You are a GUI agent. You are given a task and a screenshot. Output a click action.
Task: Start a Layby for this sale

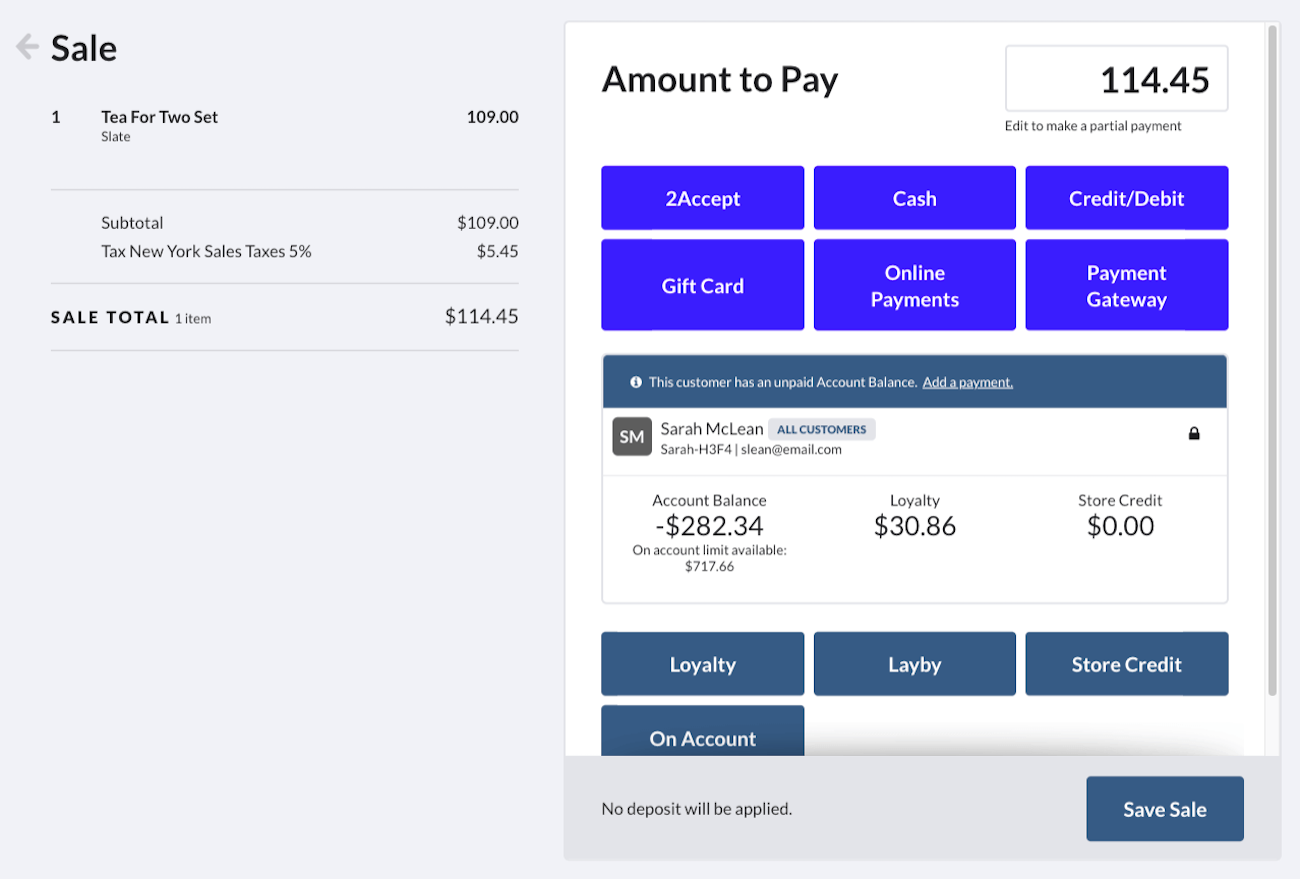pos(914,663)
